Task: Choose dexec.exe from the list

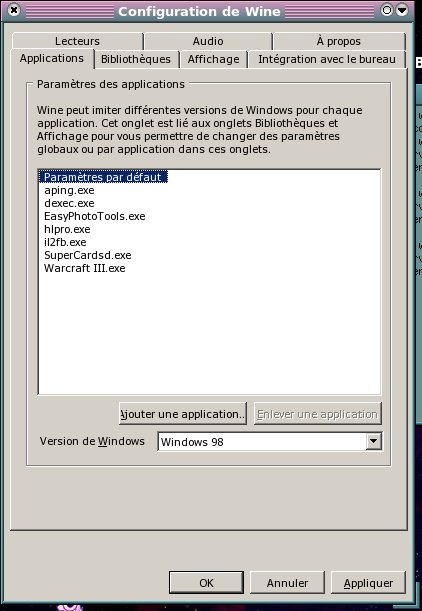Action: (x=69, y=203)
